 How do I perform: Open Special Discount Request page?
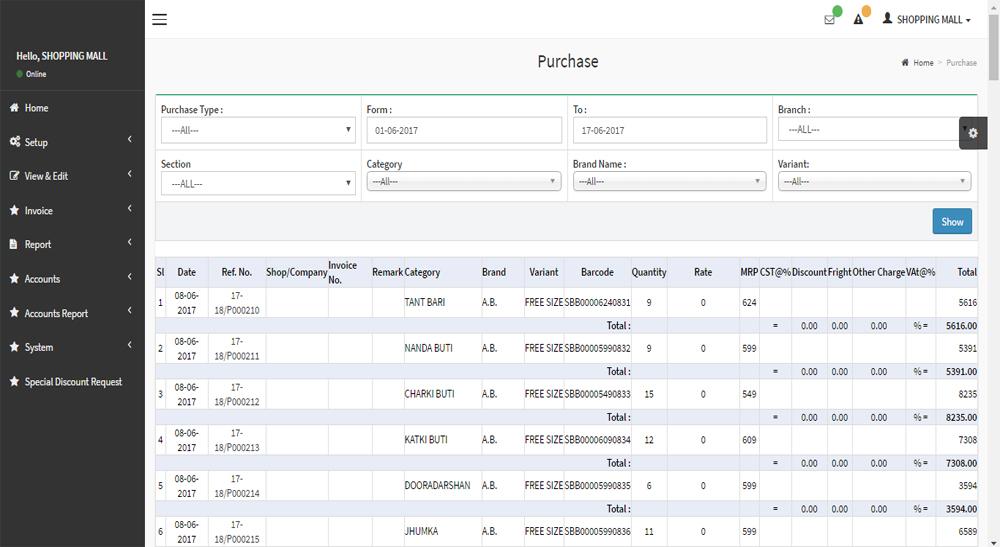73,382
